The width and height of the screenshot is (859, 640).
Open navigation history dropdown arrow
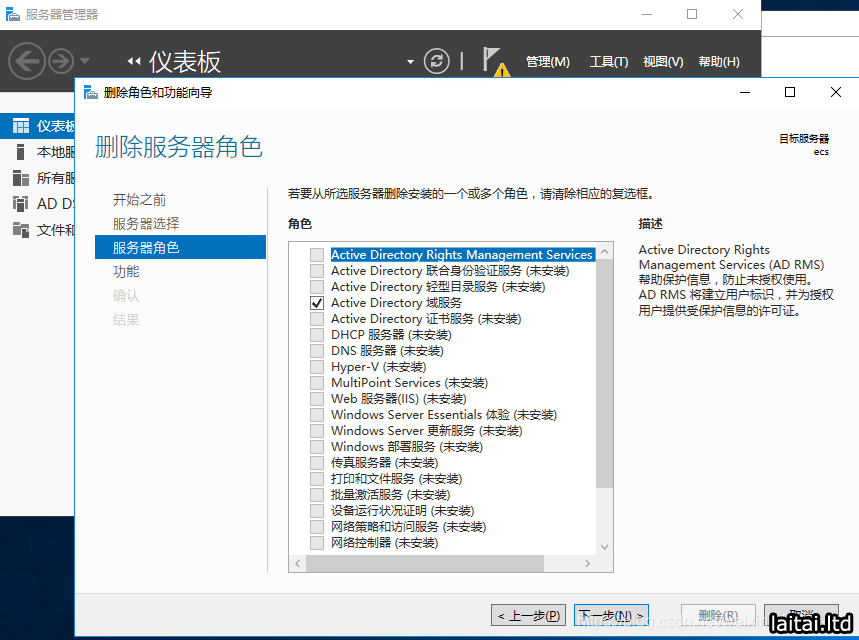click(x=85, y=61)
